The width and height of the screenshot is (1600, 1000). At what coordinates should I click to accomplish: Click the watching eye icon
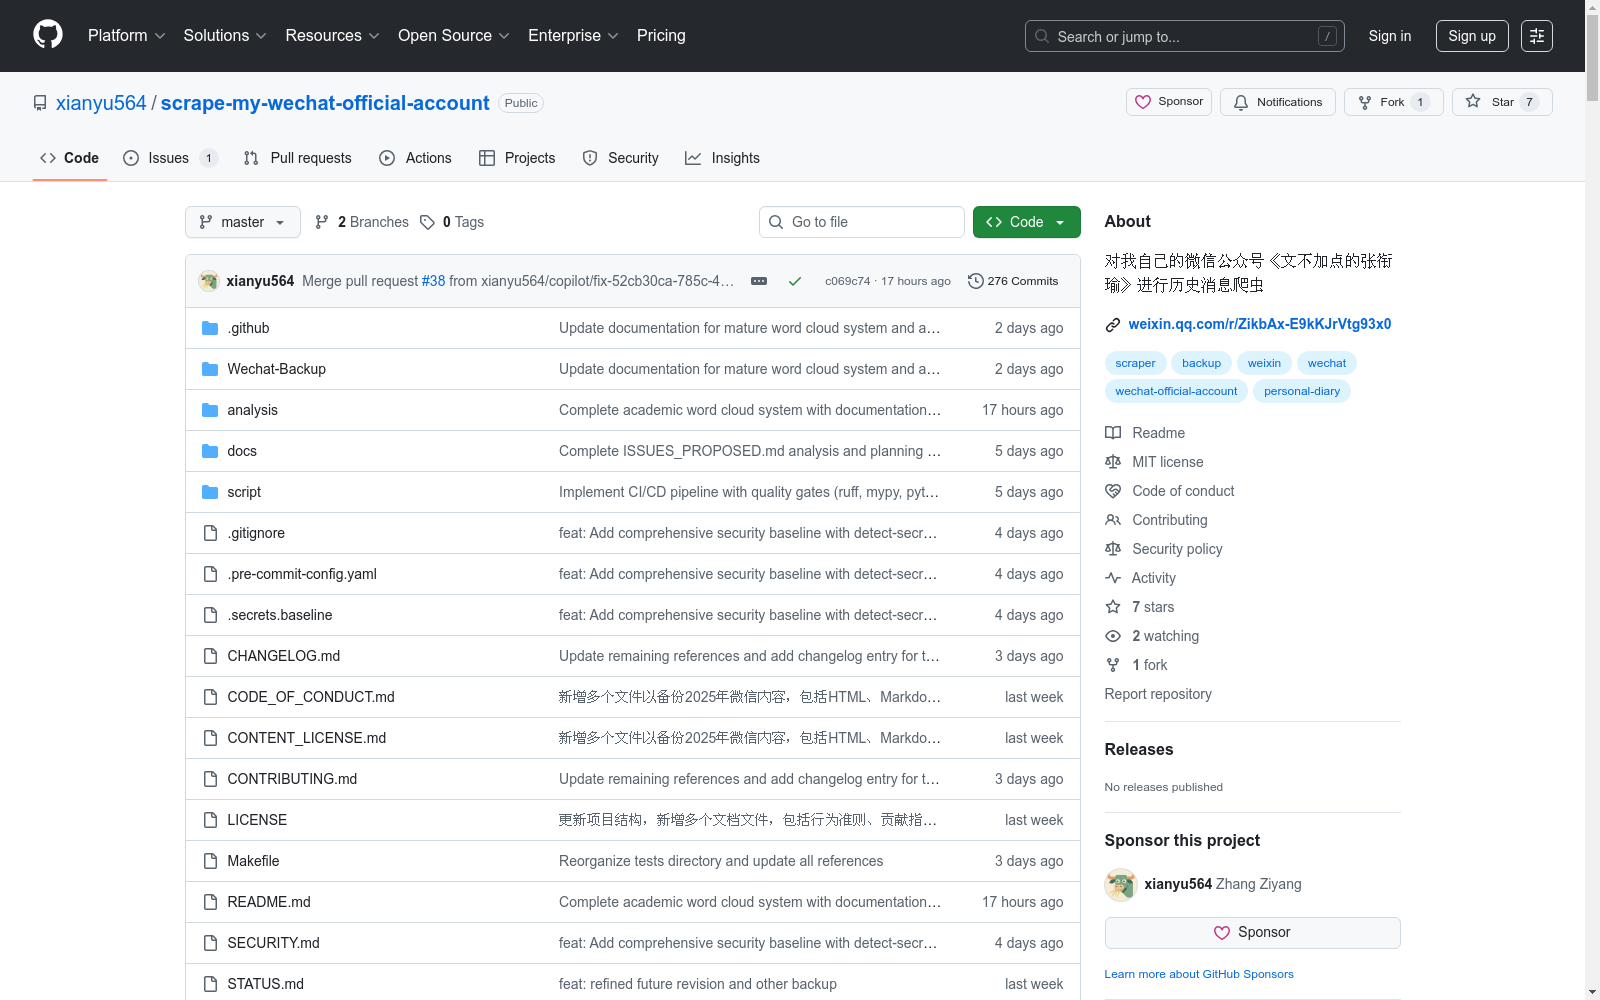click(1113, 636)
